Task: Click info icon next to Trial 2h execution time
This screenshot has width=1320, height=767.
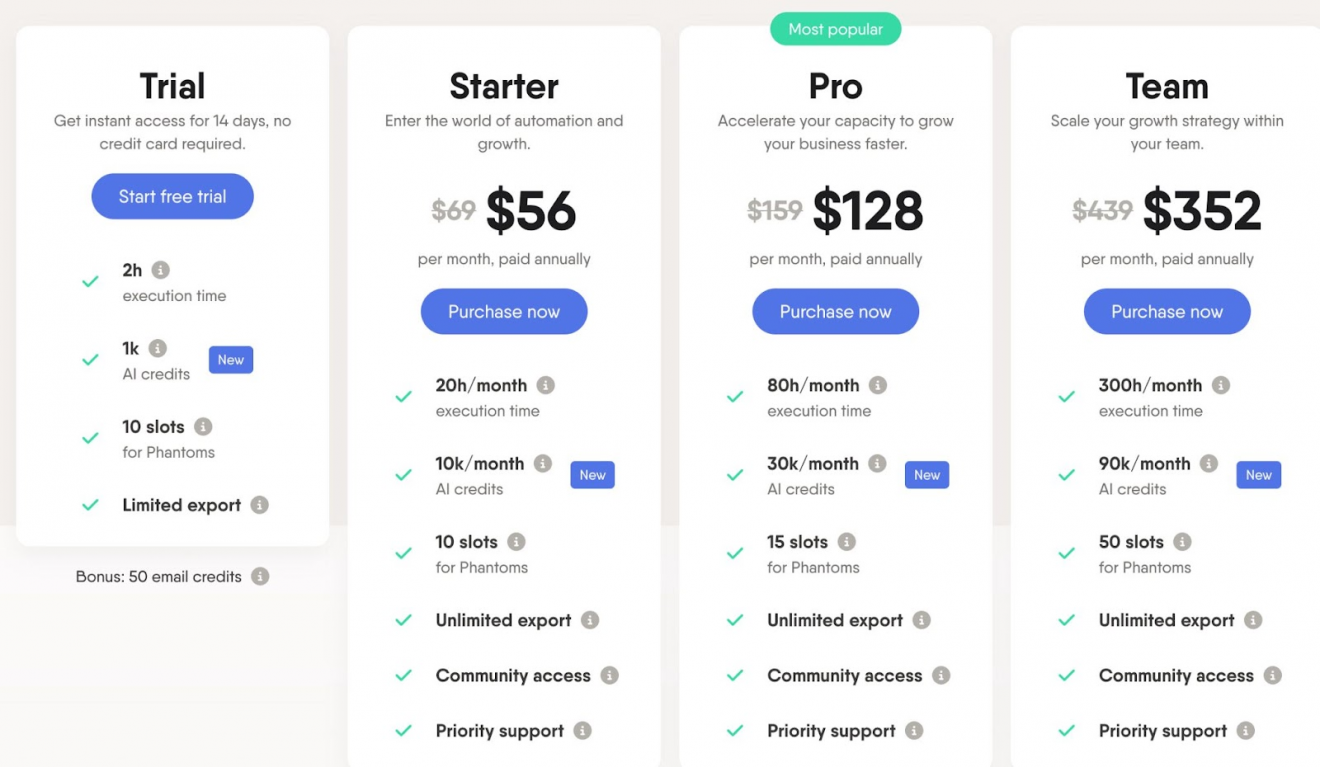Action: [160, 270]
